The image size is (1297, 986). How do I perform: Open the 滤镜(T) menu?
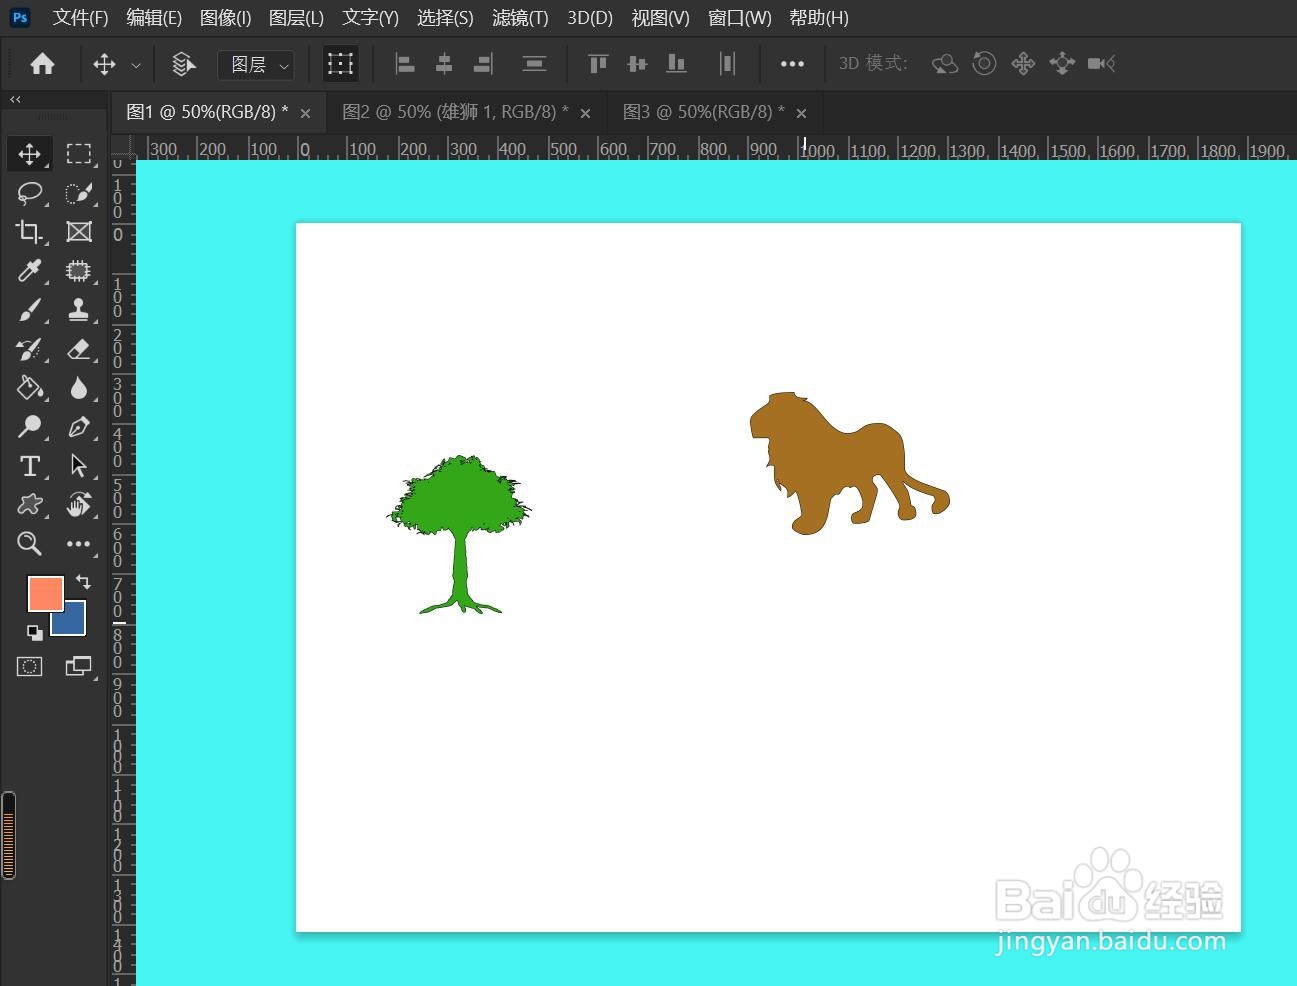click(x=520, y=18)
